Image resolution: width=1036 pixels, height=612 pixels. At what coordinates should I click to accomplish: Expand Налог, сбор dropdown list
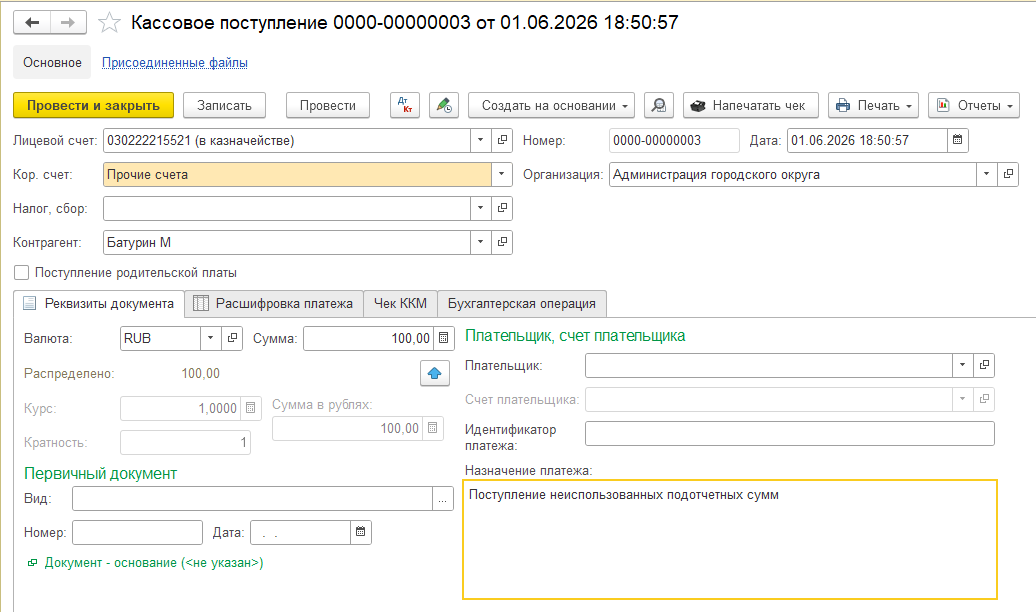[480, 208]
